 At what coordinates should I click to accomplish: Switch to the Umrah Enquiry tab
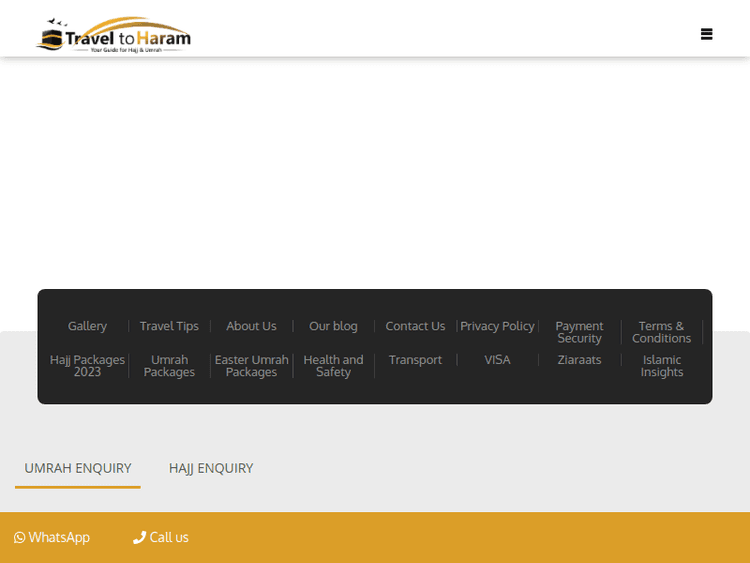click(78, 468)
